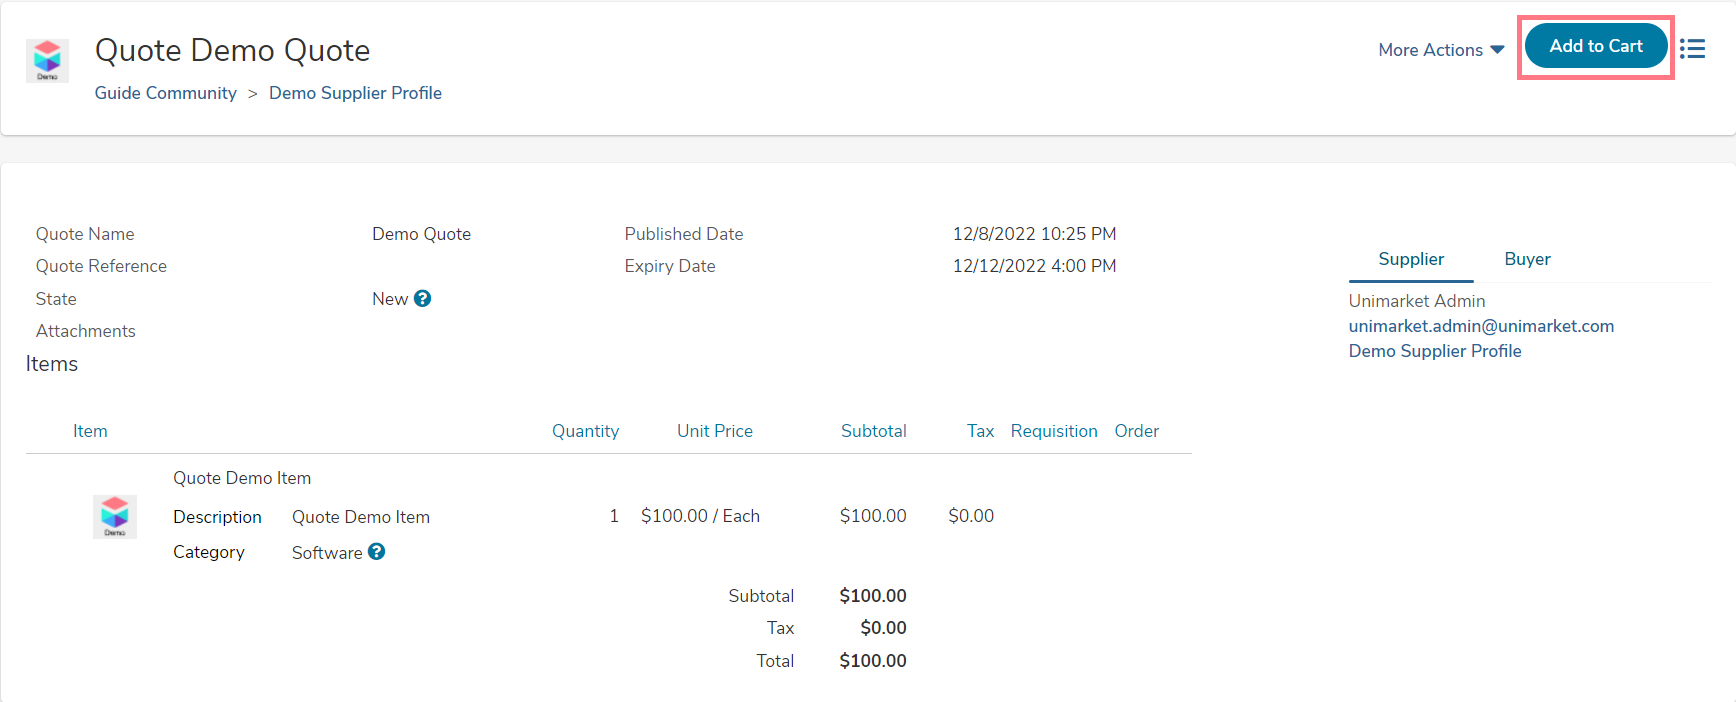The image size is (1736, 702).
Task: Click the unimarket.admin@unimarket.com email link
Action: 1481,326
